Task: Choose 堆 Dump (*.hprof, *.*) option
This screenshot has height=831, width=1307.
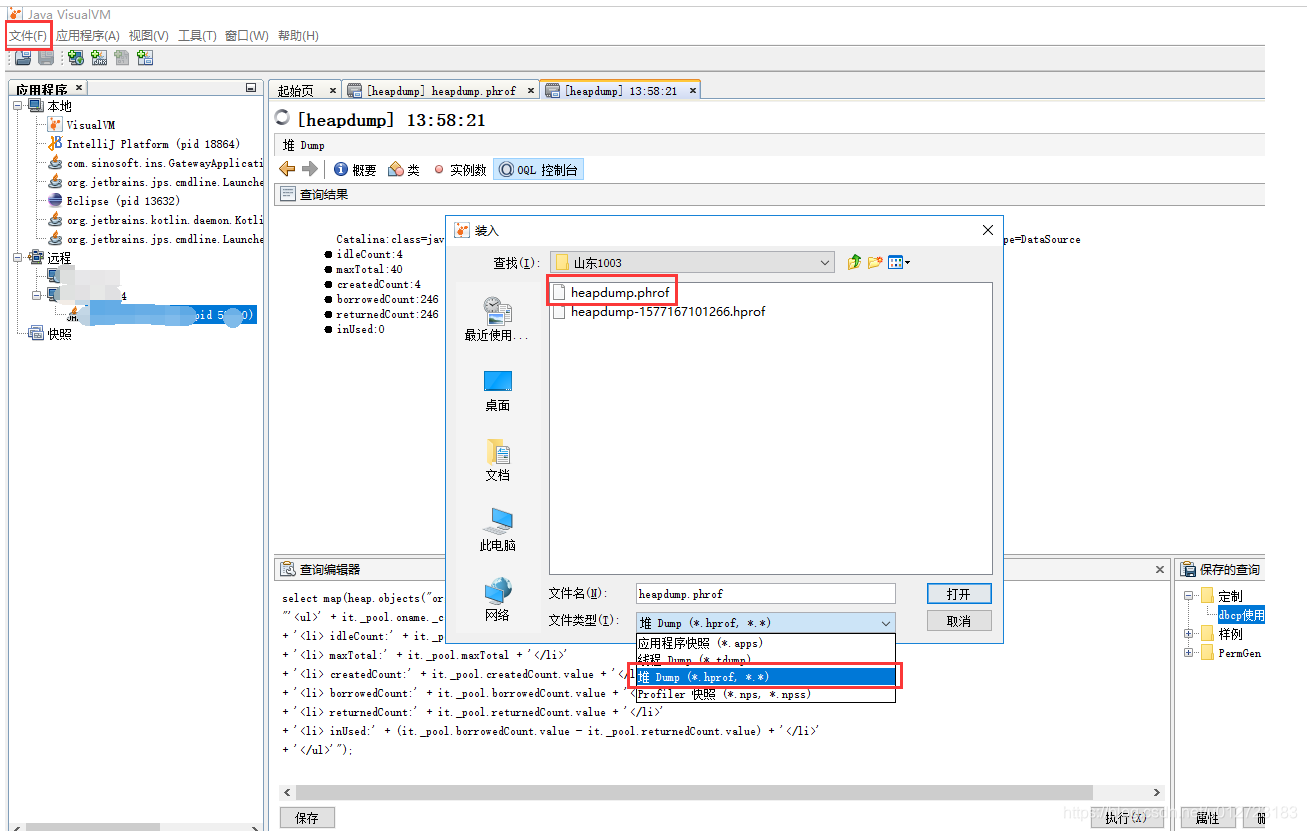Action: coord(765,677)
